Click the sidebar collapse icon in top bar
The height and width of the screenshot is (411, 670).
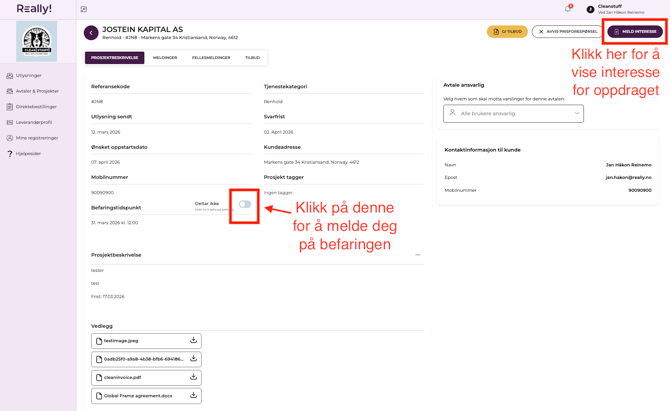point(84,9)
